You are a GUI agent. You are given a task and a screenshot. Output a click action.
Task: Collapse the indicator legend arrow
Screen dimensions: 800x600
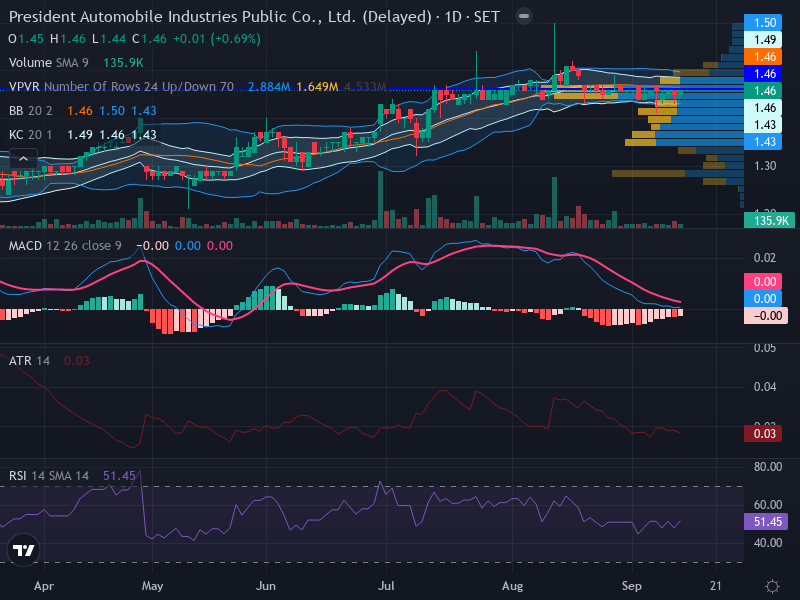pos(23,159)
